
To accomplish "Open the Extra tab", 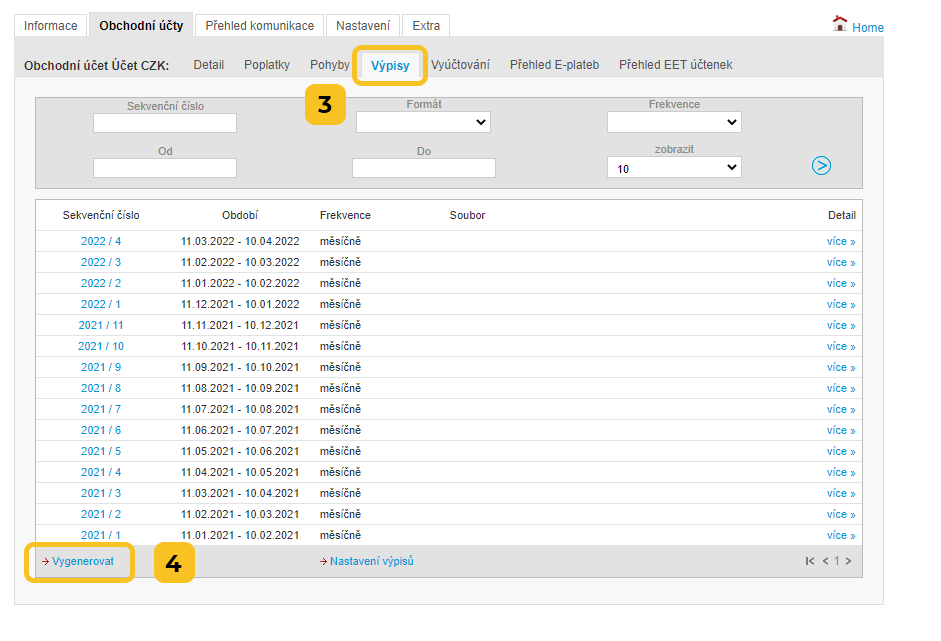I will [426, 26].
